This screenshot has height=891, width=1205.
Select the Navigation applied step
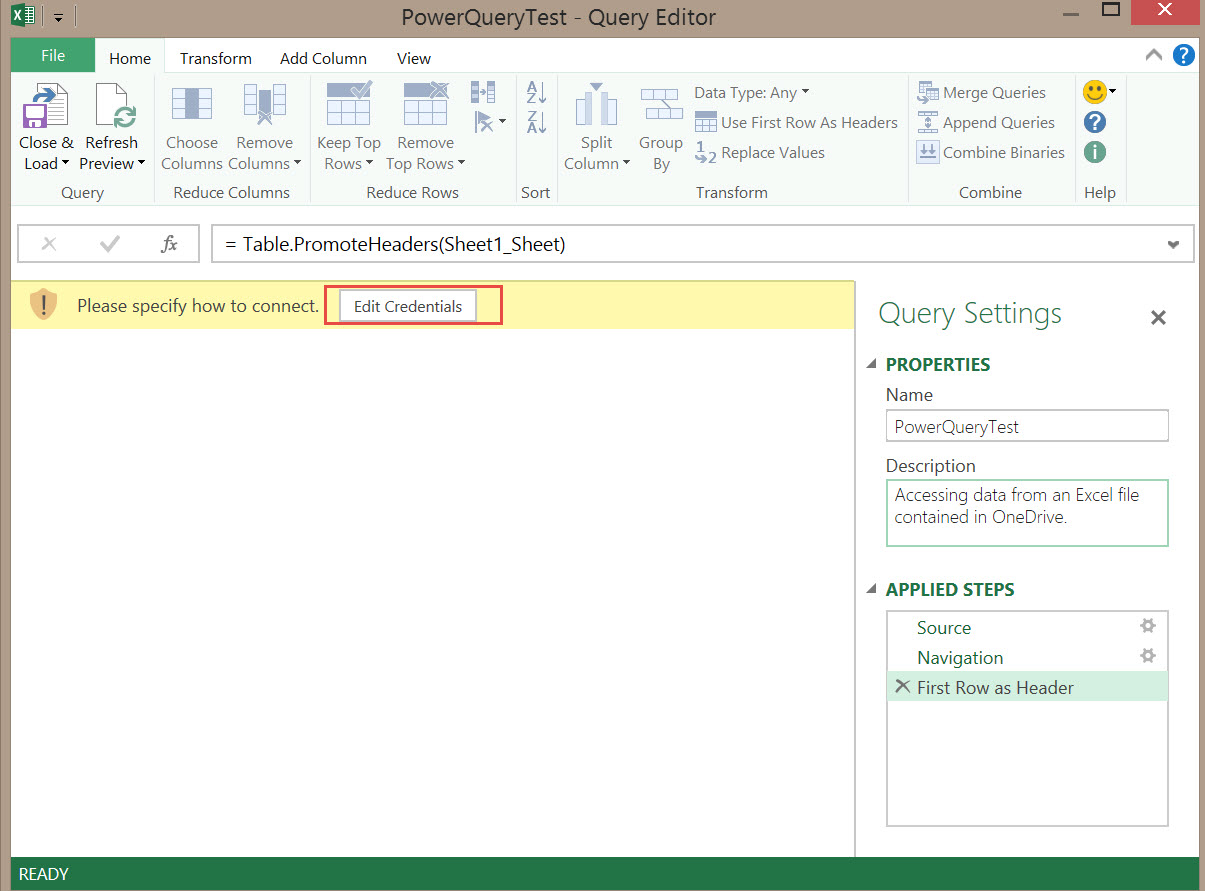coord(1027,657)
